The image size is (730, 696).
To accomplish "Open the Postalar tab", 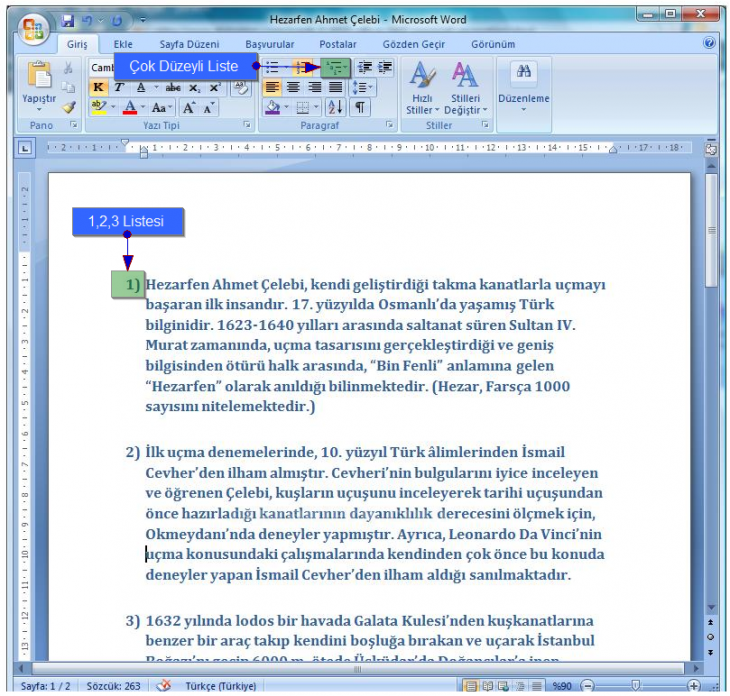I will point(338,44).
